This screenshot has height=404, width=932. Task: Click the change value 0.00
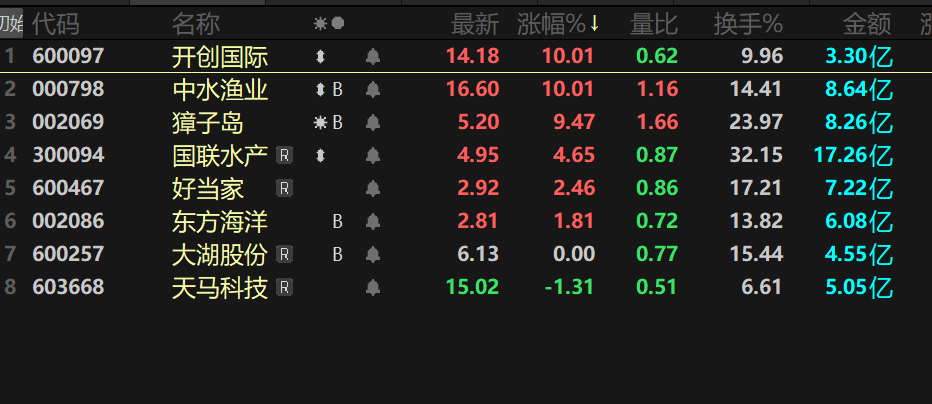pyautogui.click(x=574, y=254)
